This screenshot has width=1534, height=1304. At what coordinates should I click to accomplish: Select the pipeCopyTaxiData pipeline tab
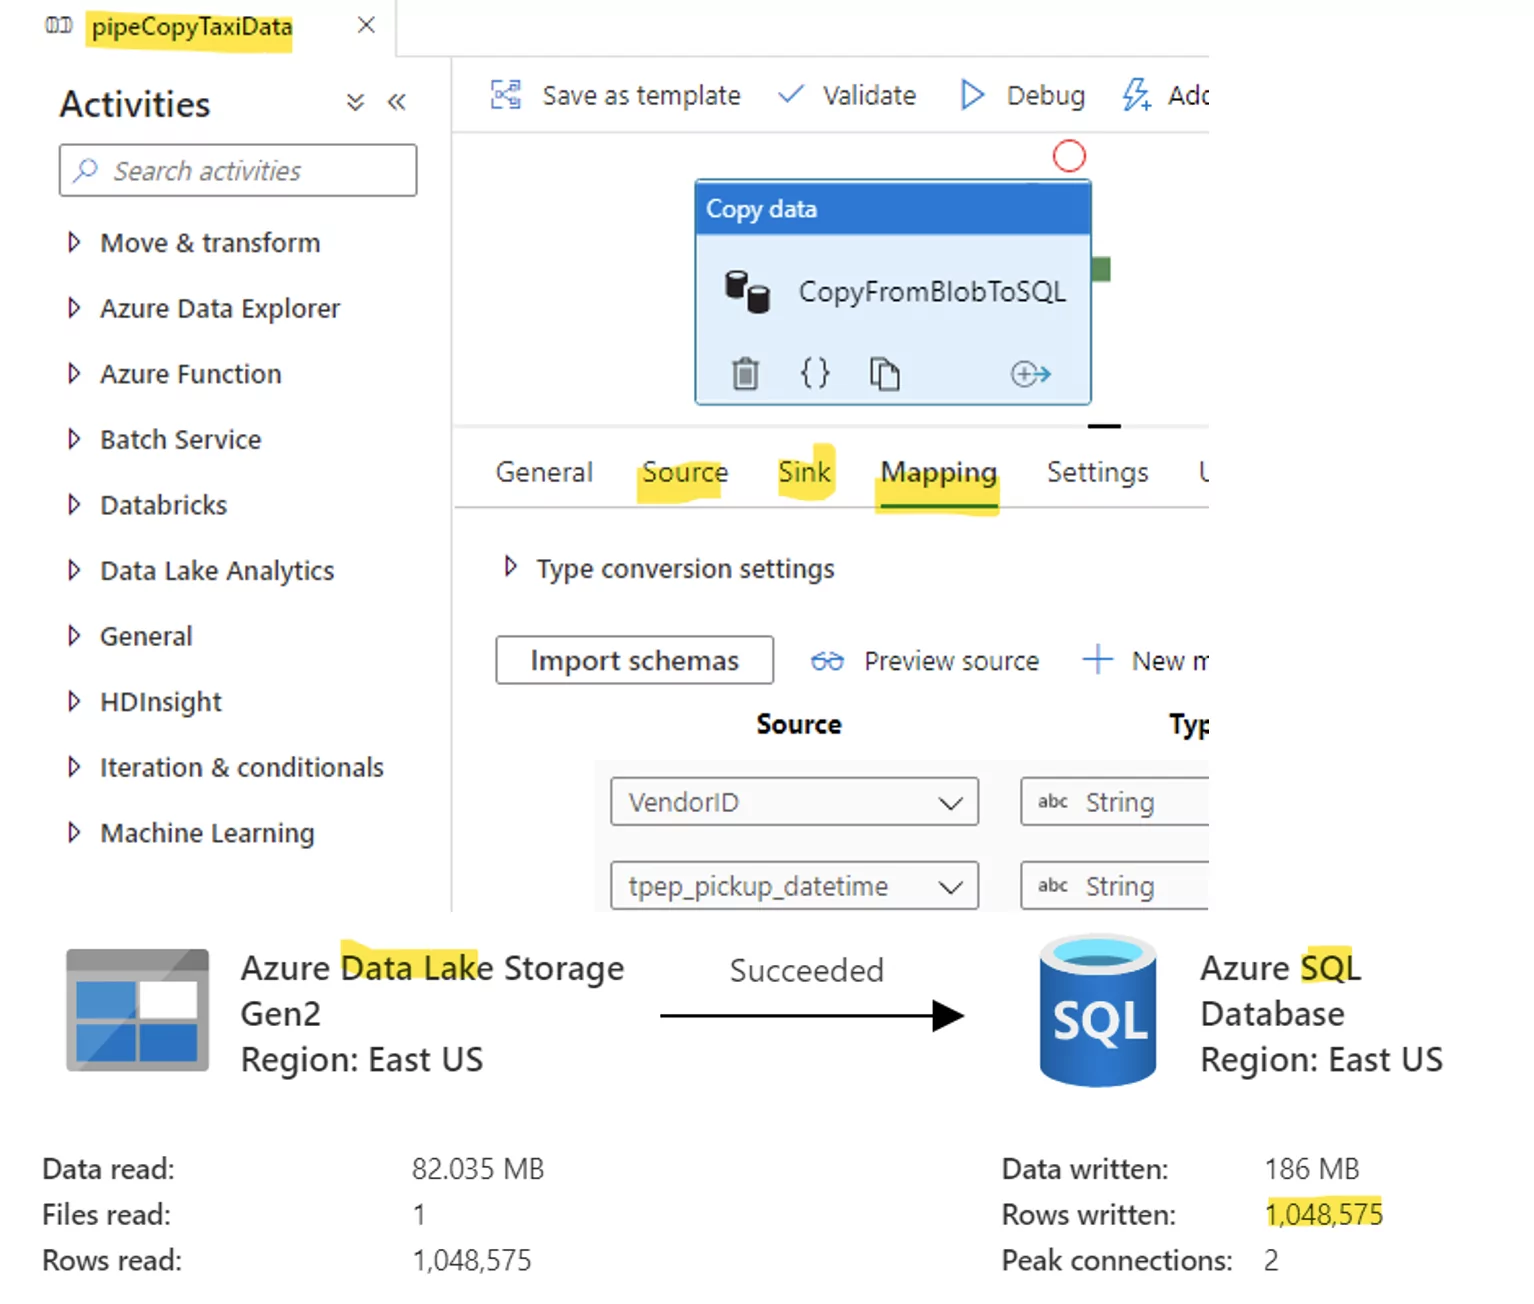click(192, 26)
